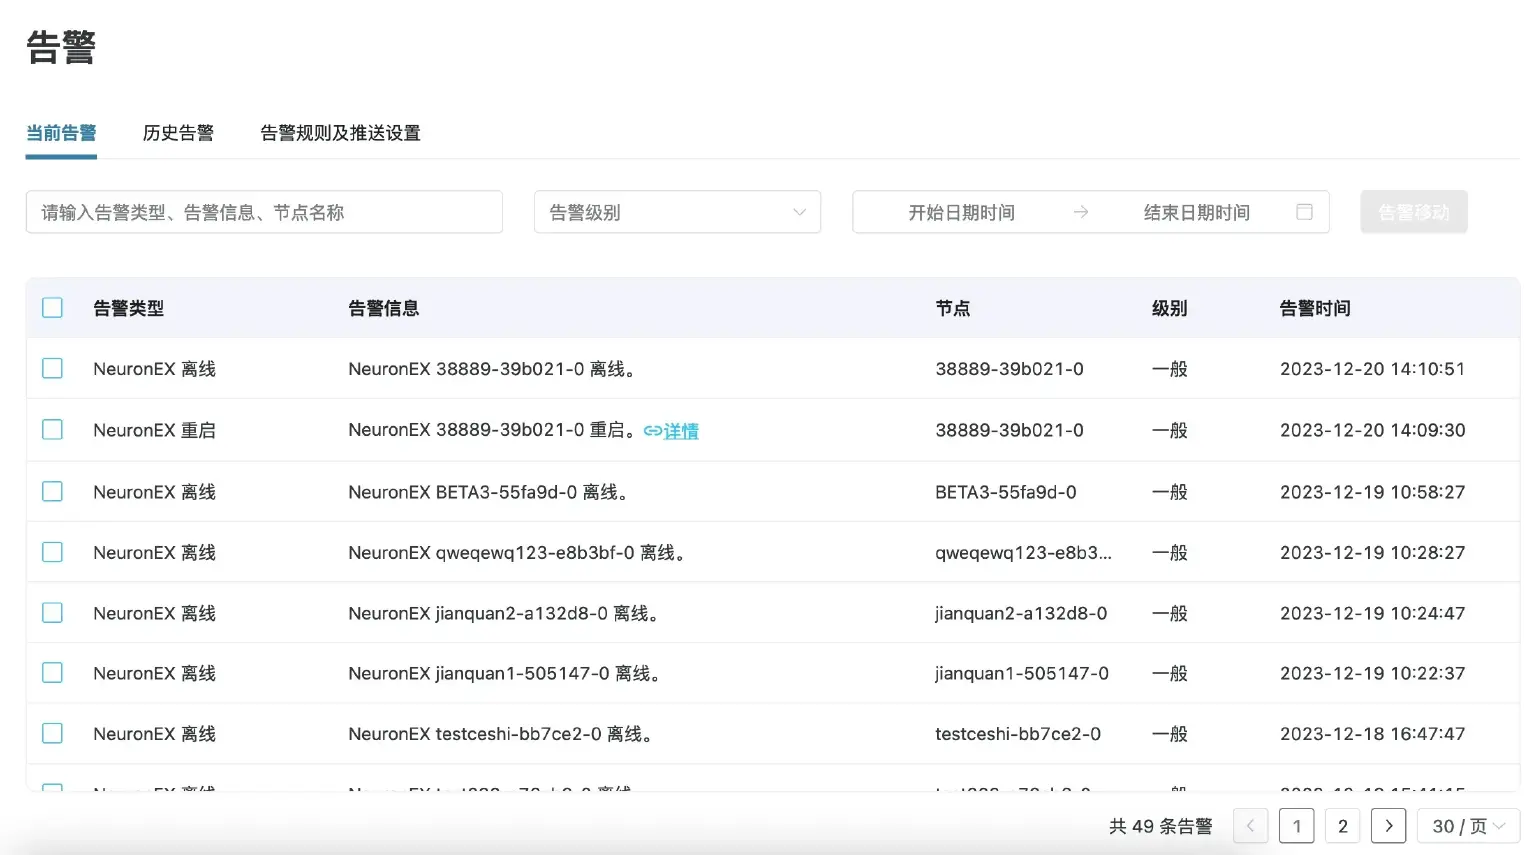Click the previous page arrow

click(1250, 826)
